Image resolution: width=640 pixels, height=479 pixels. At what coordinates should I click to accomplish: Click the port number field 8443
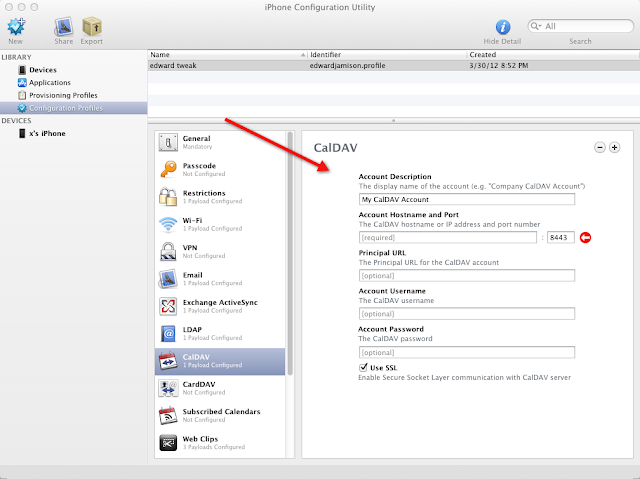(560, 237)
